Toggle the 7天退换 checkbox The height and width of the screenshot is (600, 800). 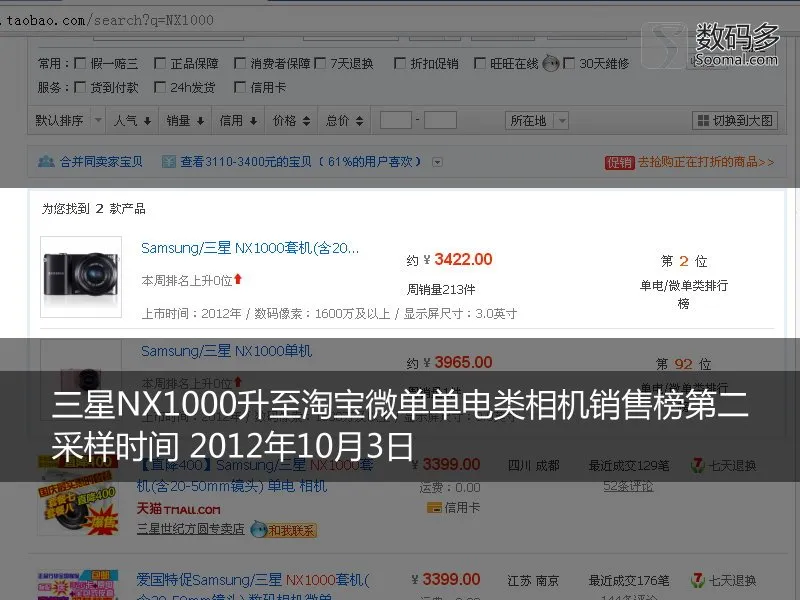point(320,63)
